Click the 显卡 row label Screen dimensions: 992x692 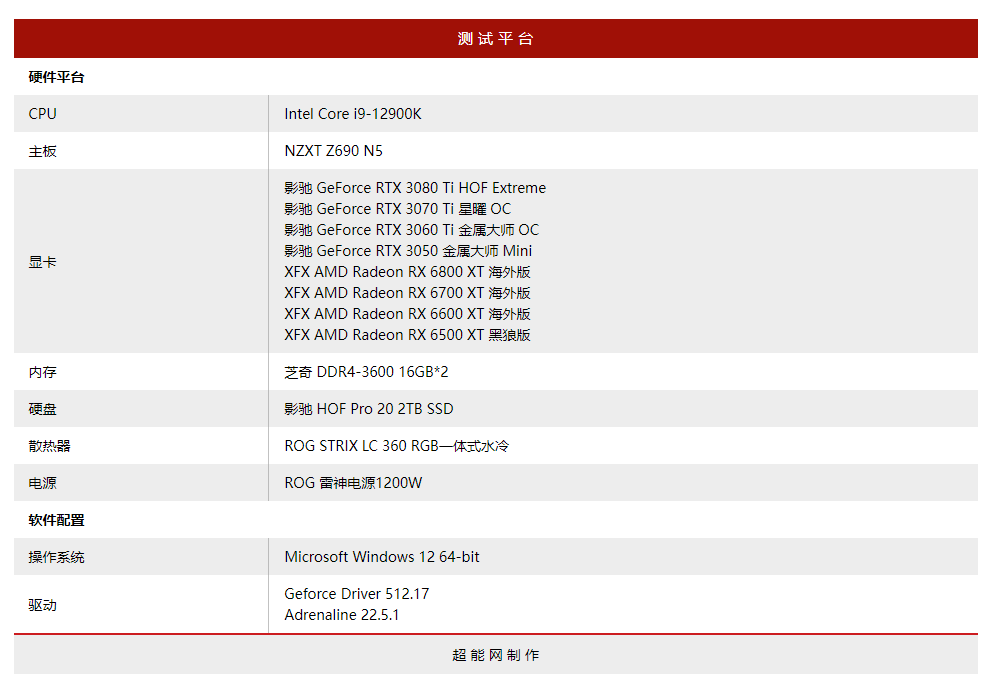(42, 262)
